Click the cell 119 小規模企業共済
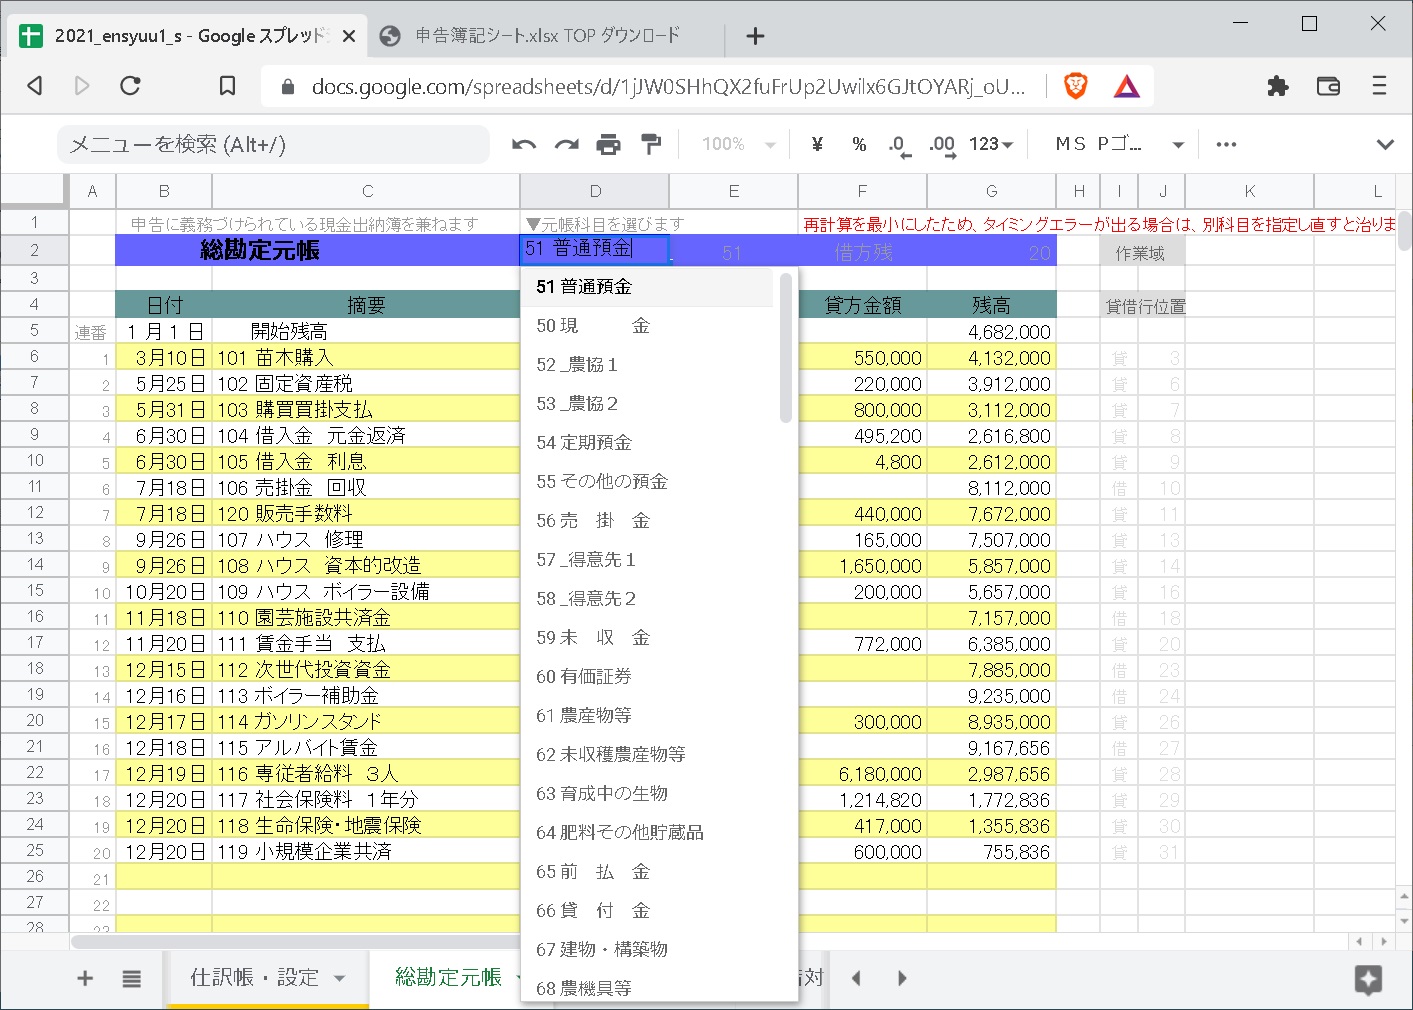The height and width of the screenshot is (1010, 1413). tap(366, 852)
